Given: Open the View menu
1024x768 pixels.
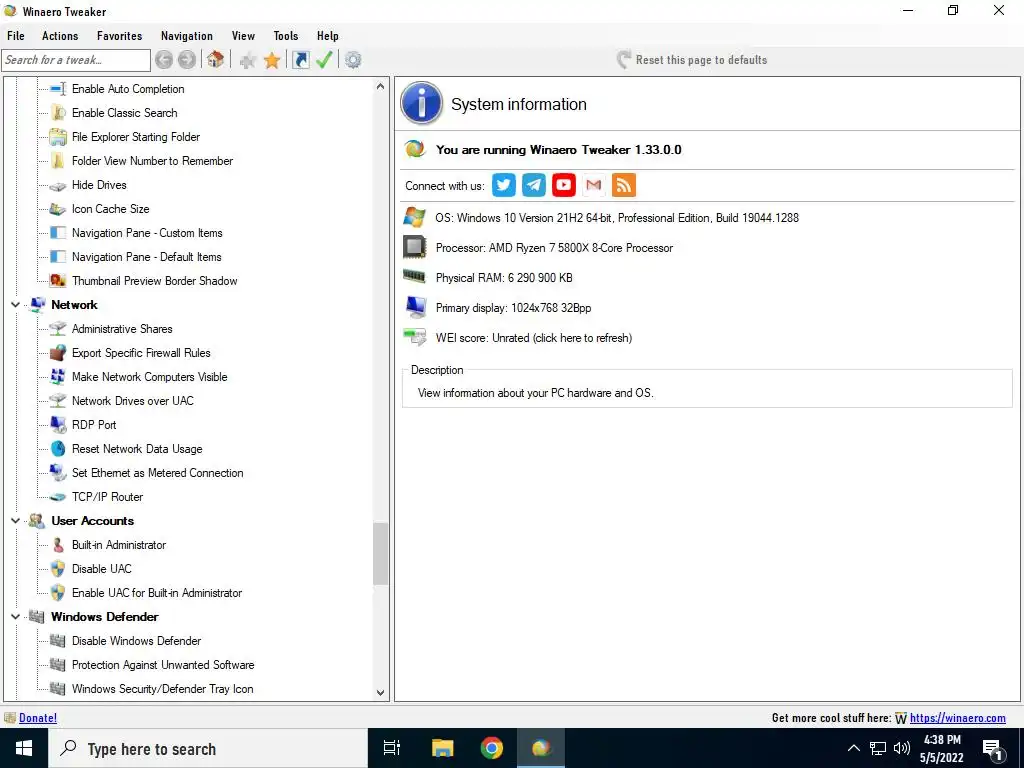Looking at the screenshot, I should [243, 36].
